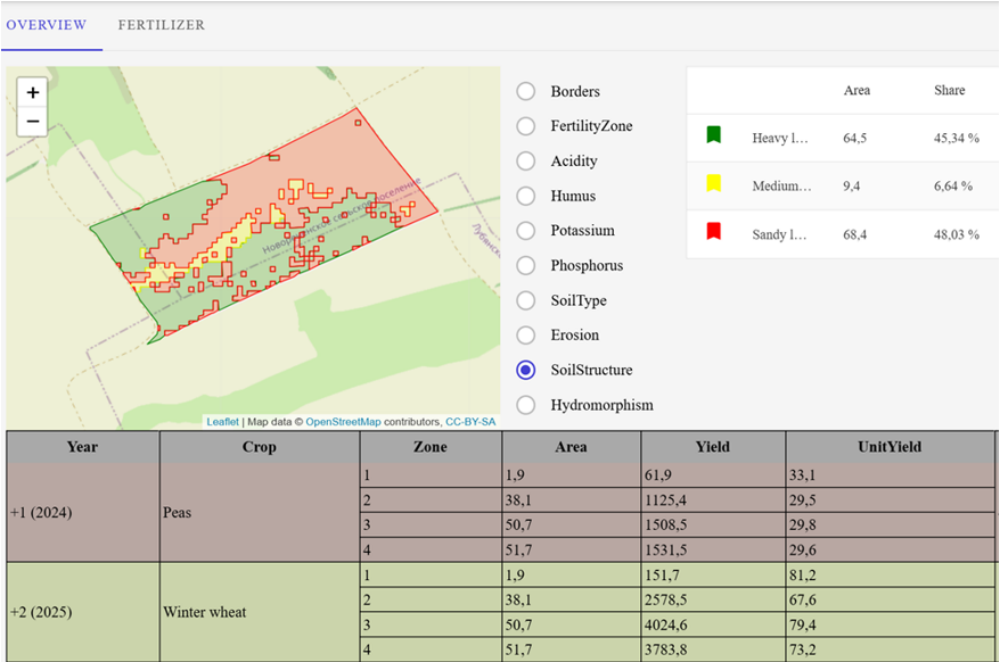Enable the Potassium radio button

(526, 231)
